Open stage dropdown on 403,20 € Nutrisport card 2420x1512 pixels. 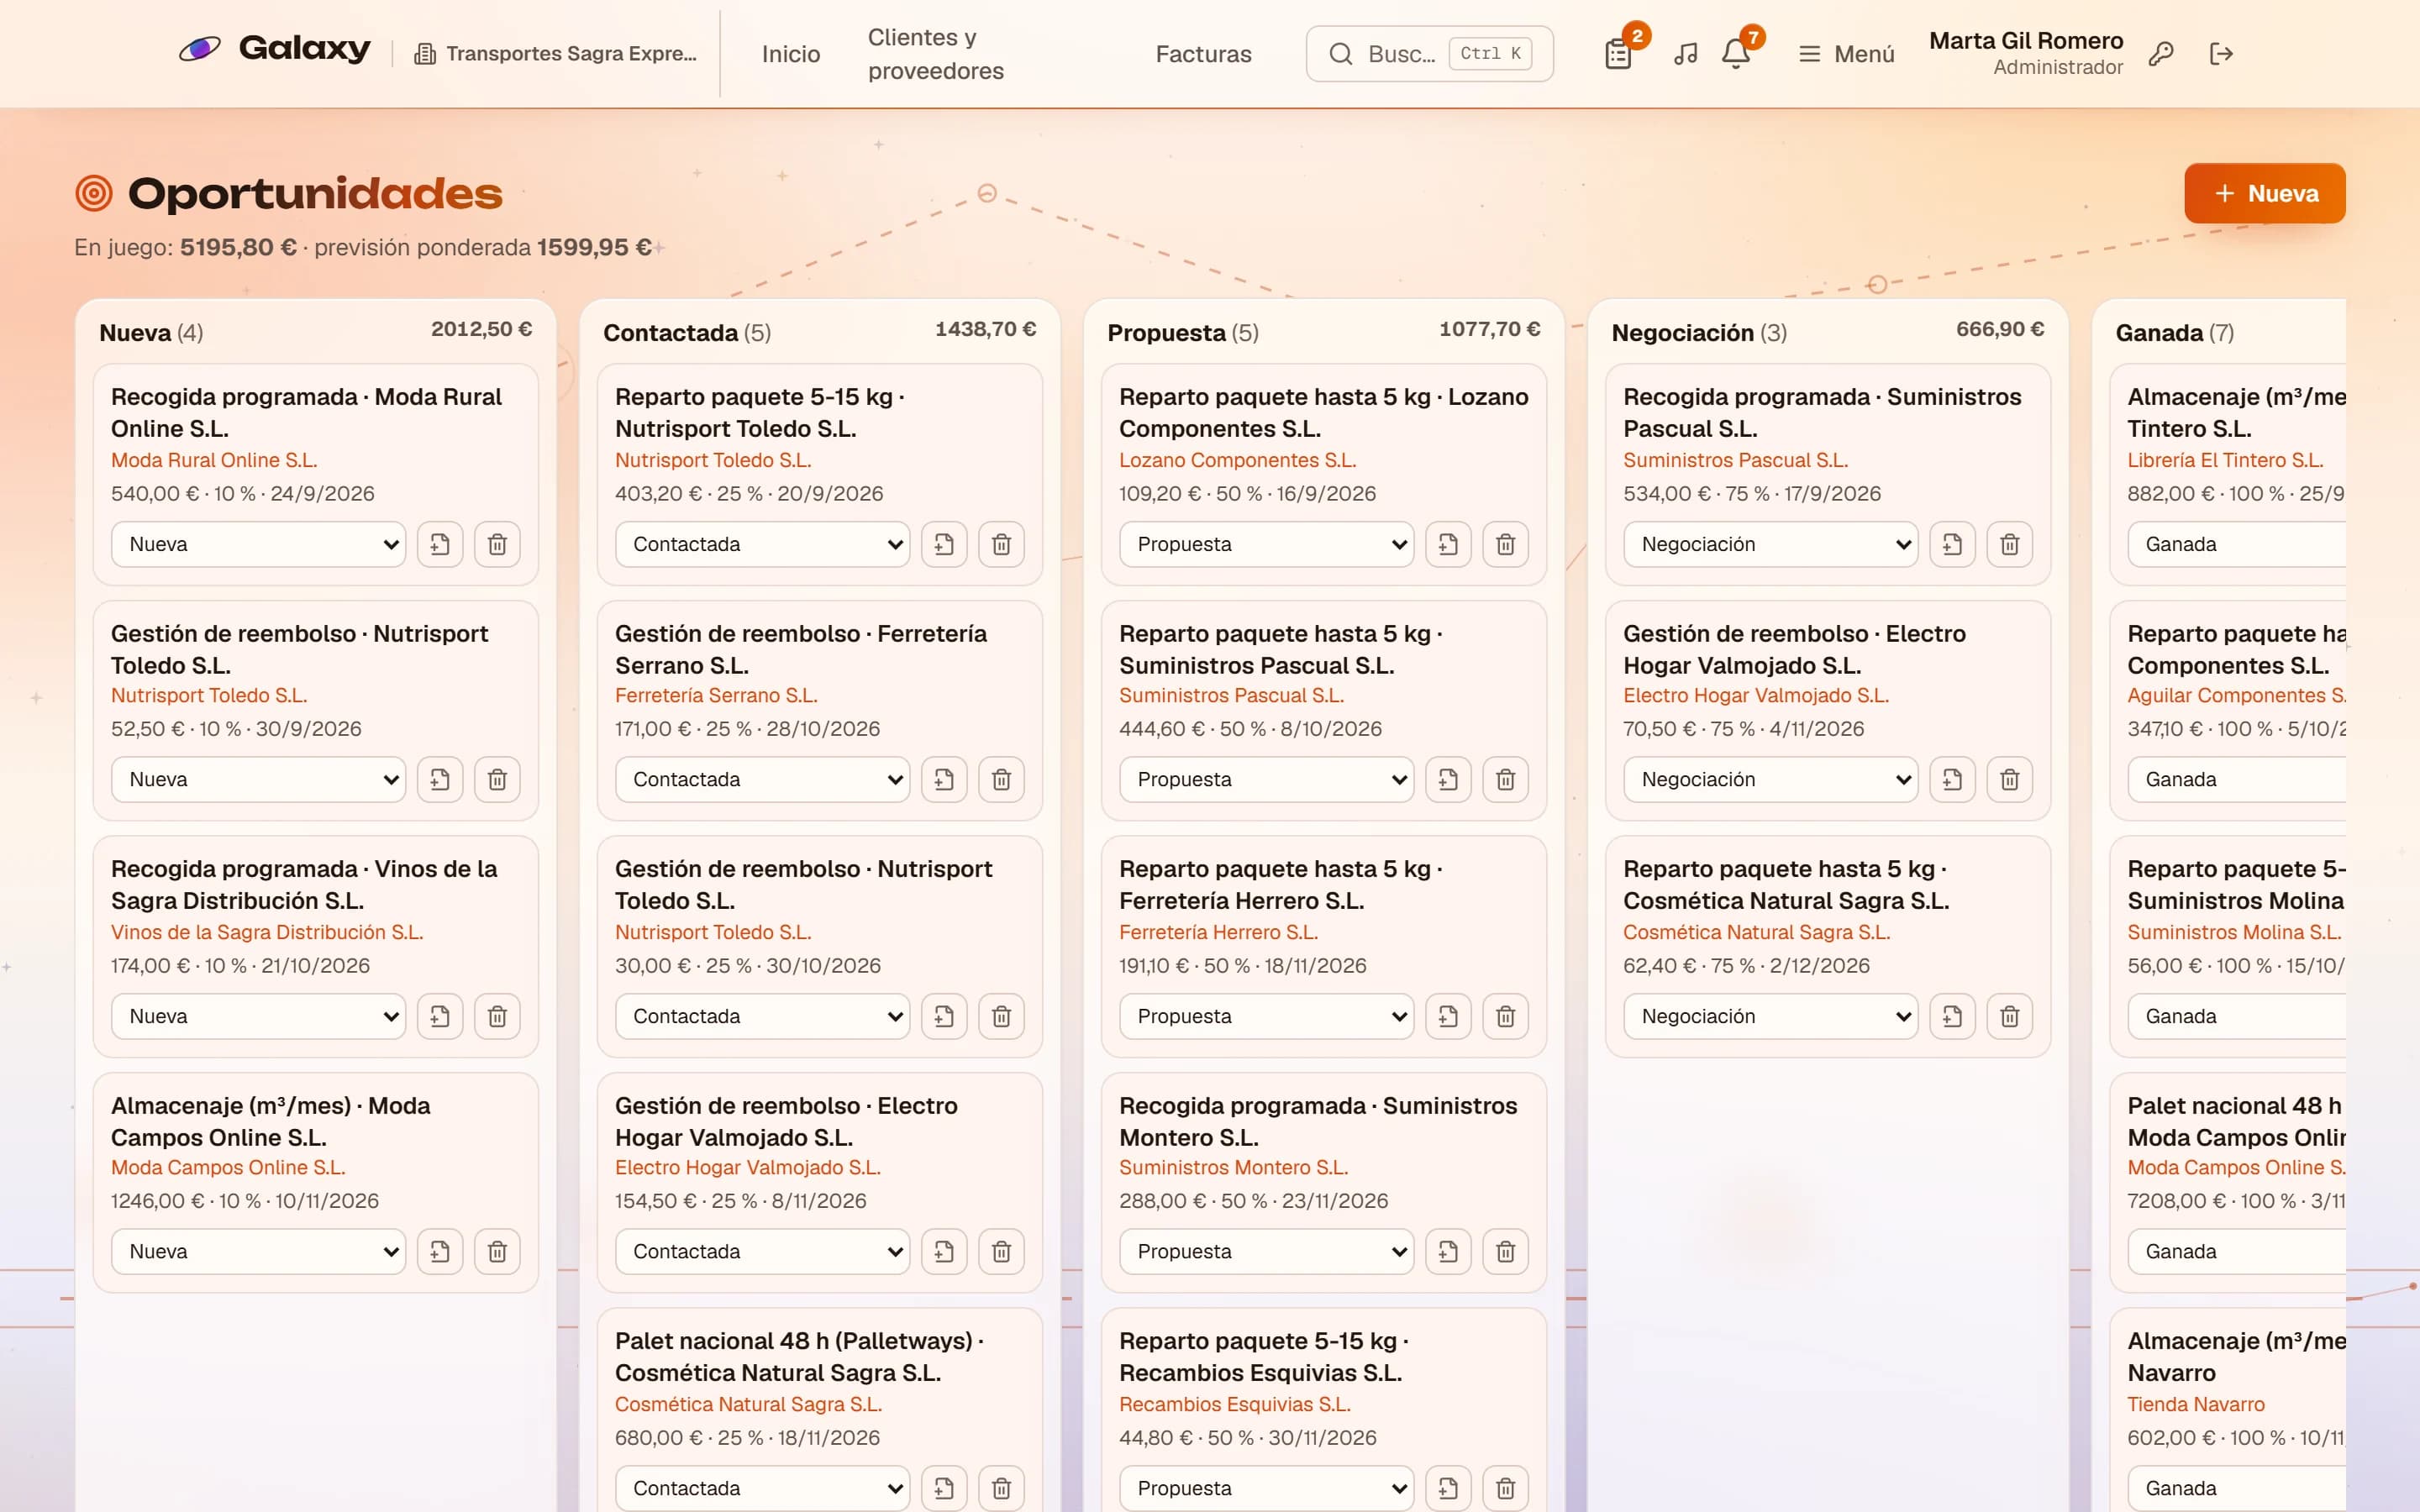(x=763, y=544)
